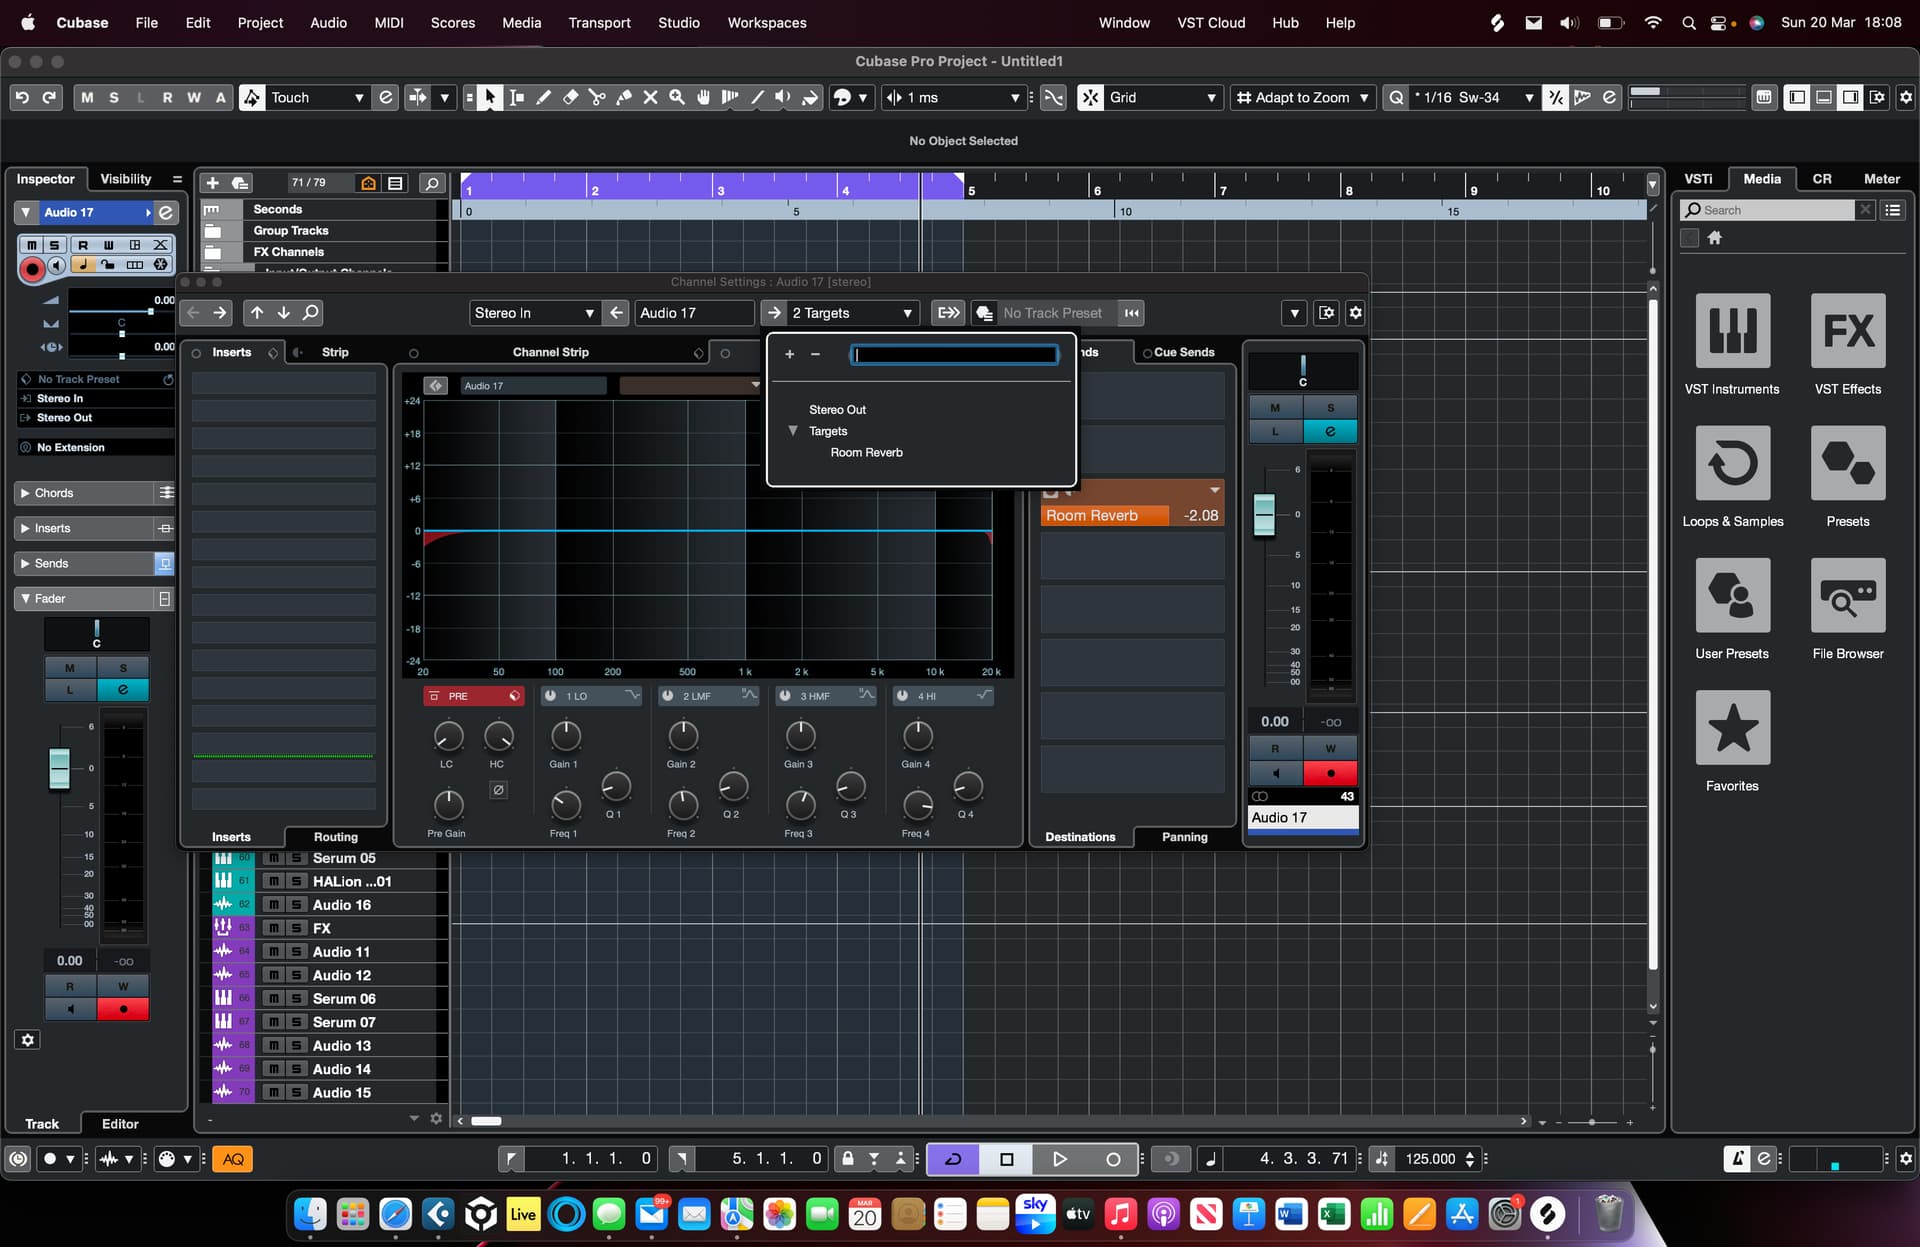
Task: Select the Range Selection tool
Action: click(517, 97)
